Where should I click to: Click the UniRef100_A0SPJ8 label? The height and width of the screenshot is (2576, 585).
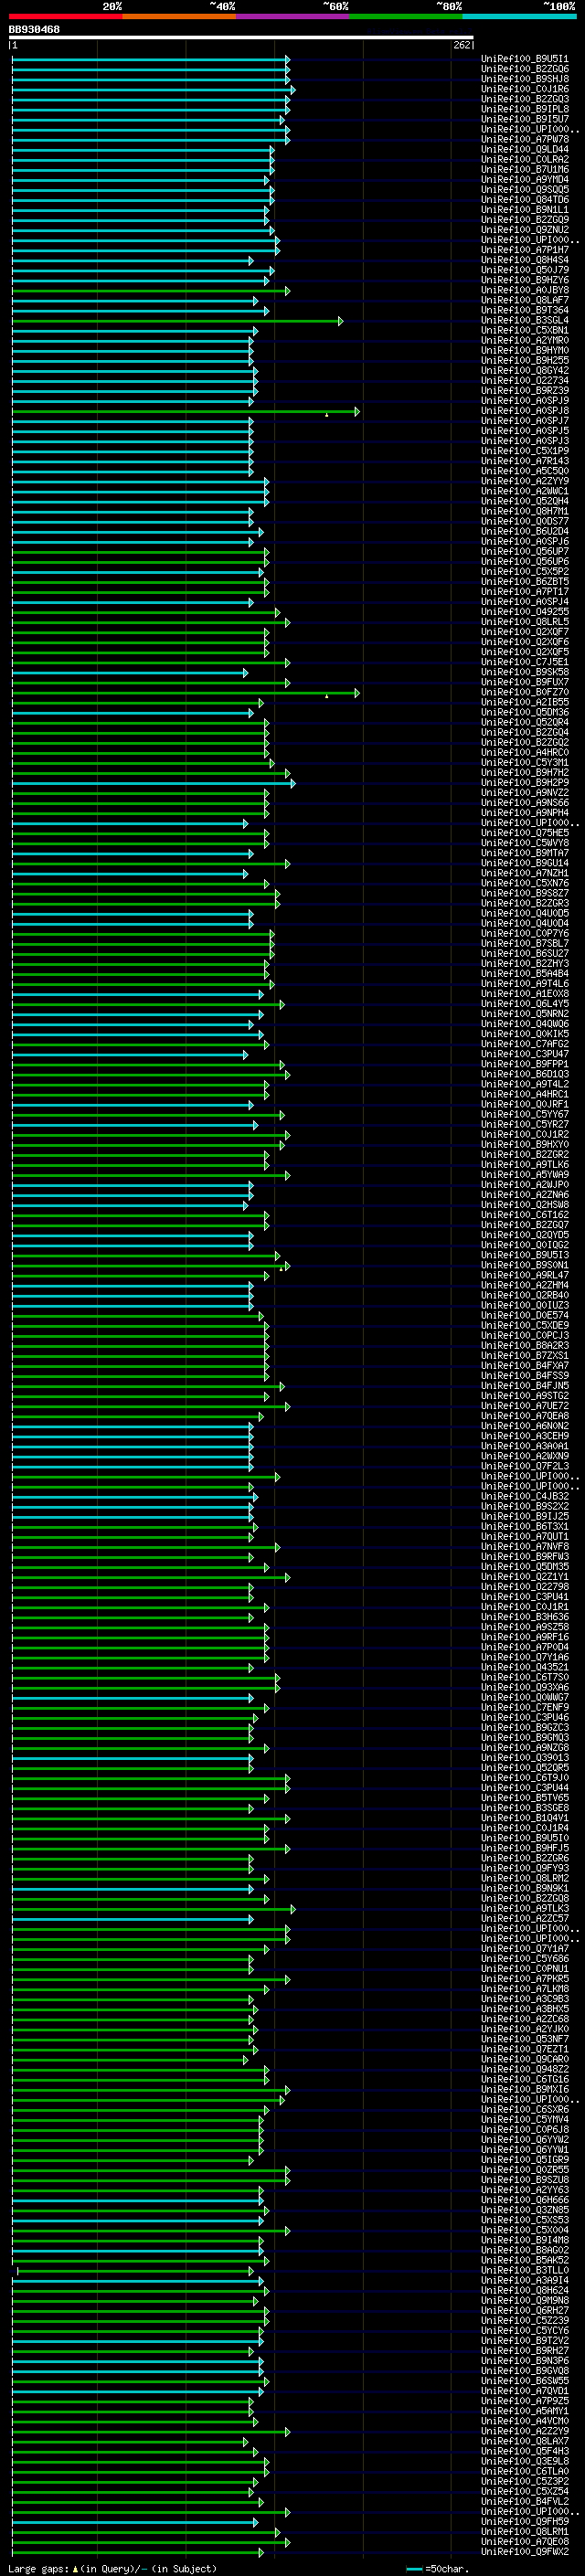[524, 410]
